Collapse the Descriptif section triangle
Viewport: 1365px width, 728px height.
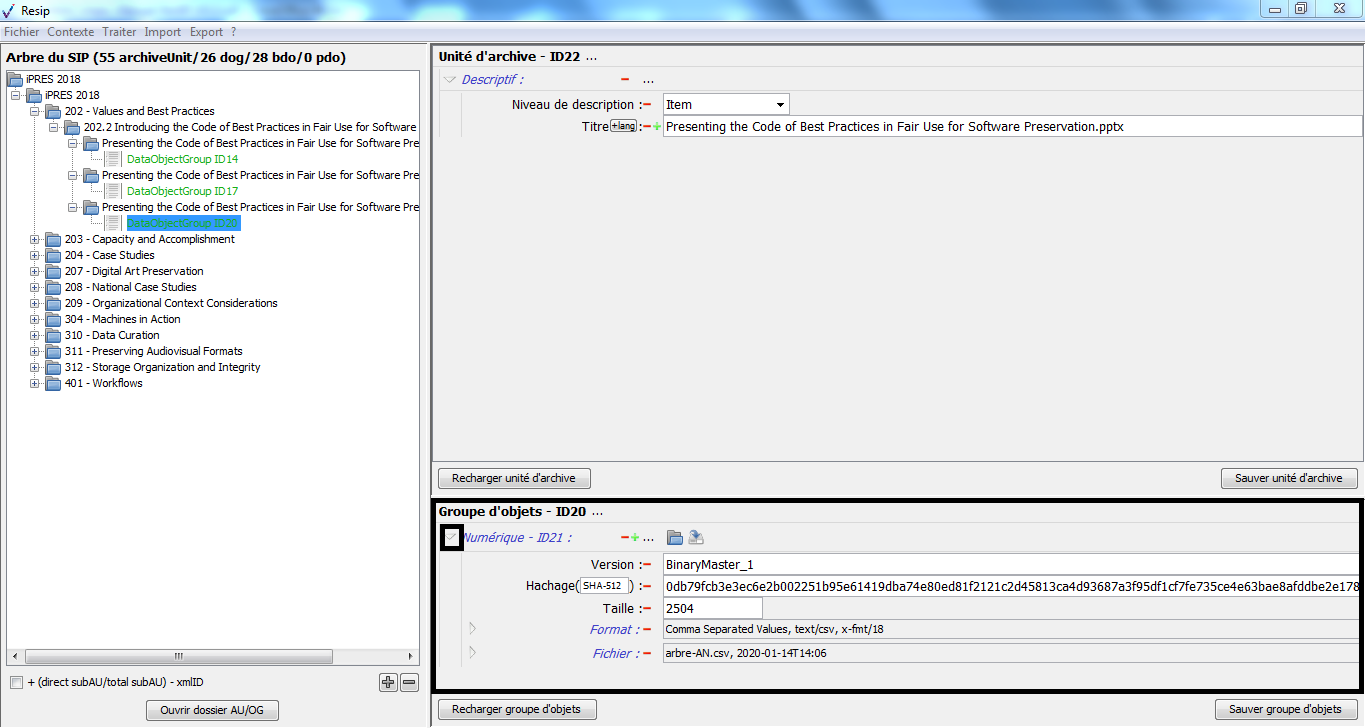point(450,80)
